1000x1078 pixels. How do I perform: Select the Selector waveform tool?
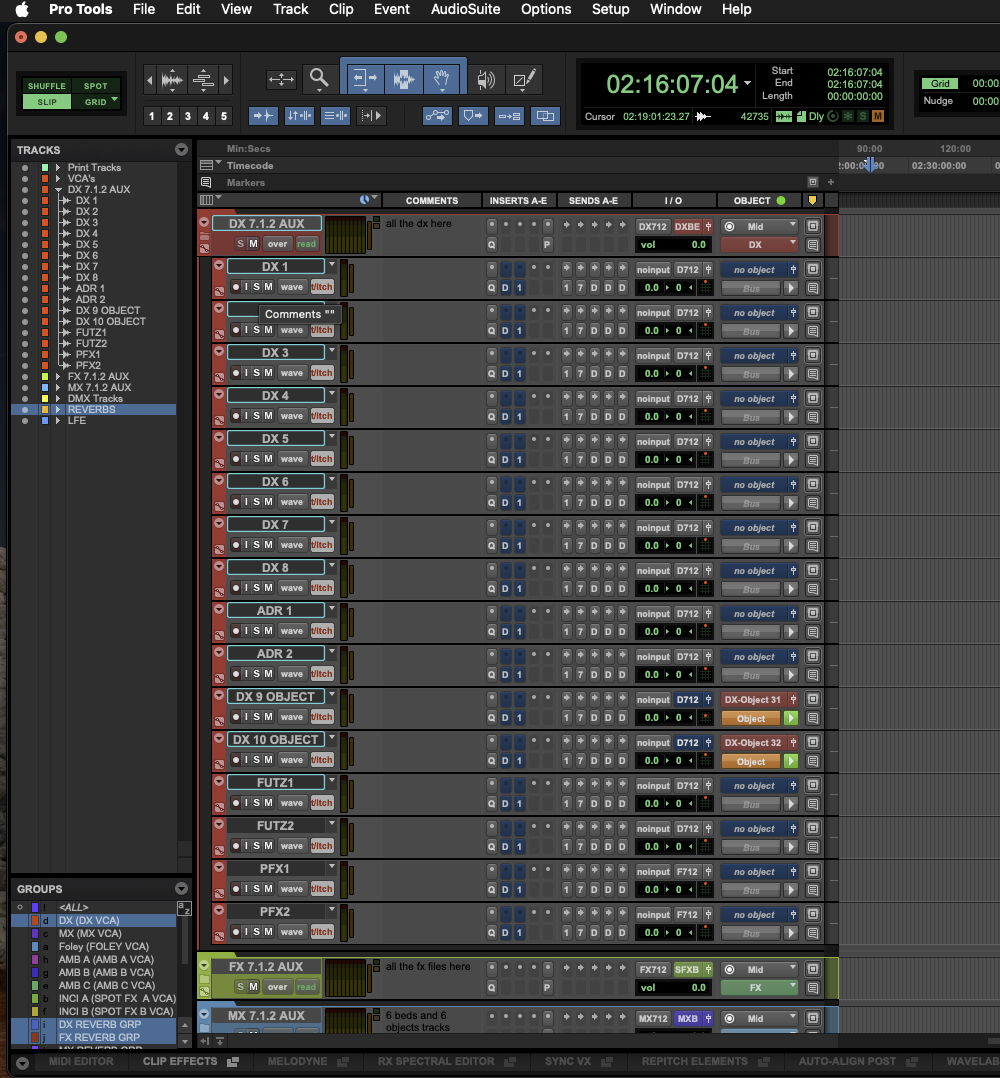(x=403, y=80)
